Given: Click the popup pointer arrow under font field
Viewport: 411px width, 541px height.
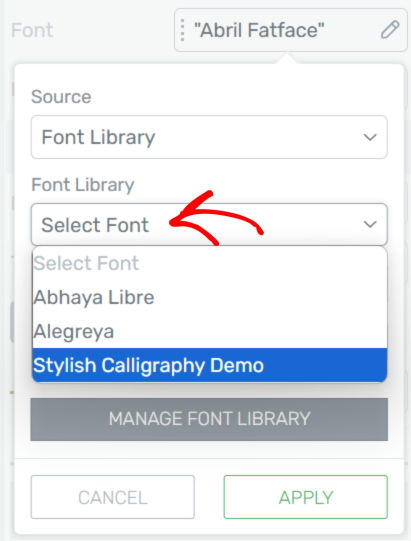Looking at the screenshot, I should coord(286,58).
